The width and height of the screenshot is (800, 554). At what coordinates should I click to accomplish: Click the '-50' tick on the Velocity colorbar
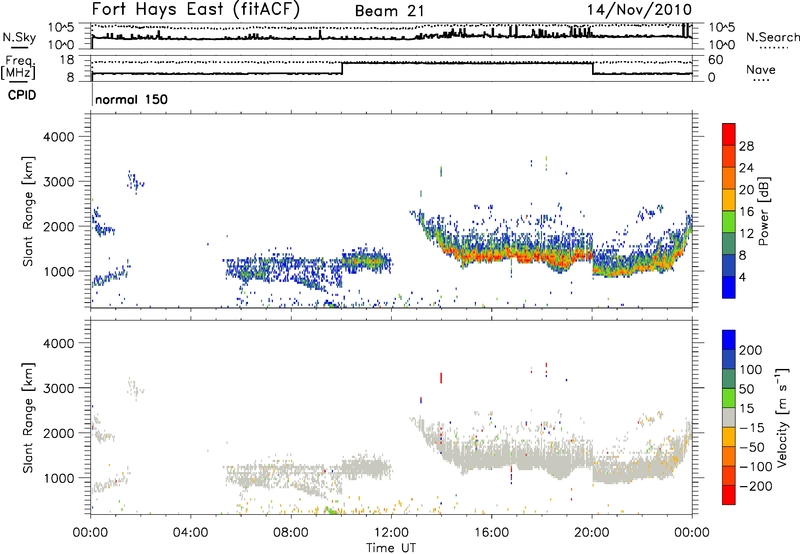coord(752,447)
